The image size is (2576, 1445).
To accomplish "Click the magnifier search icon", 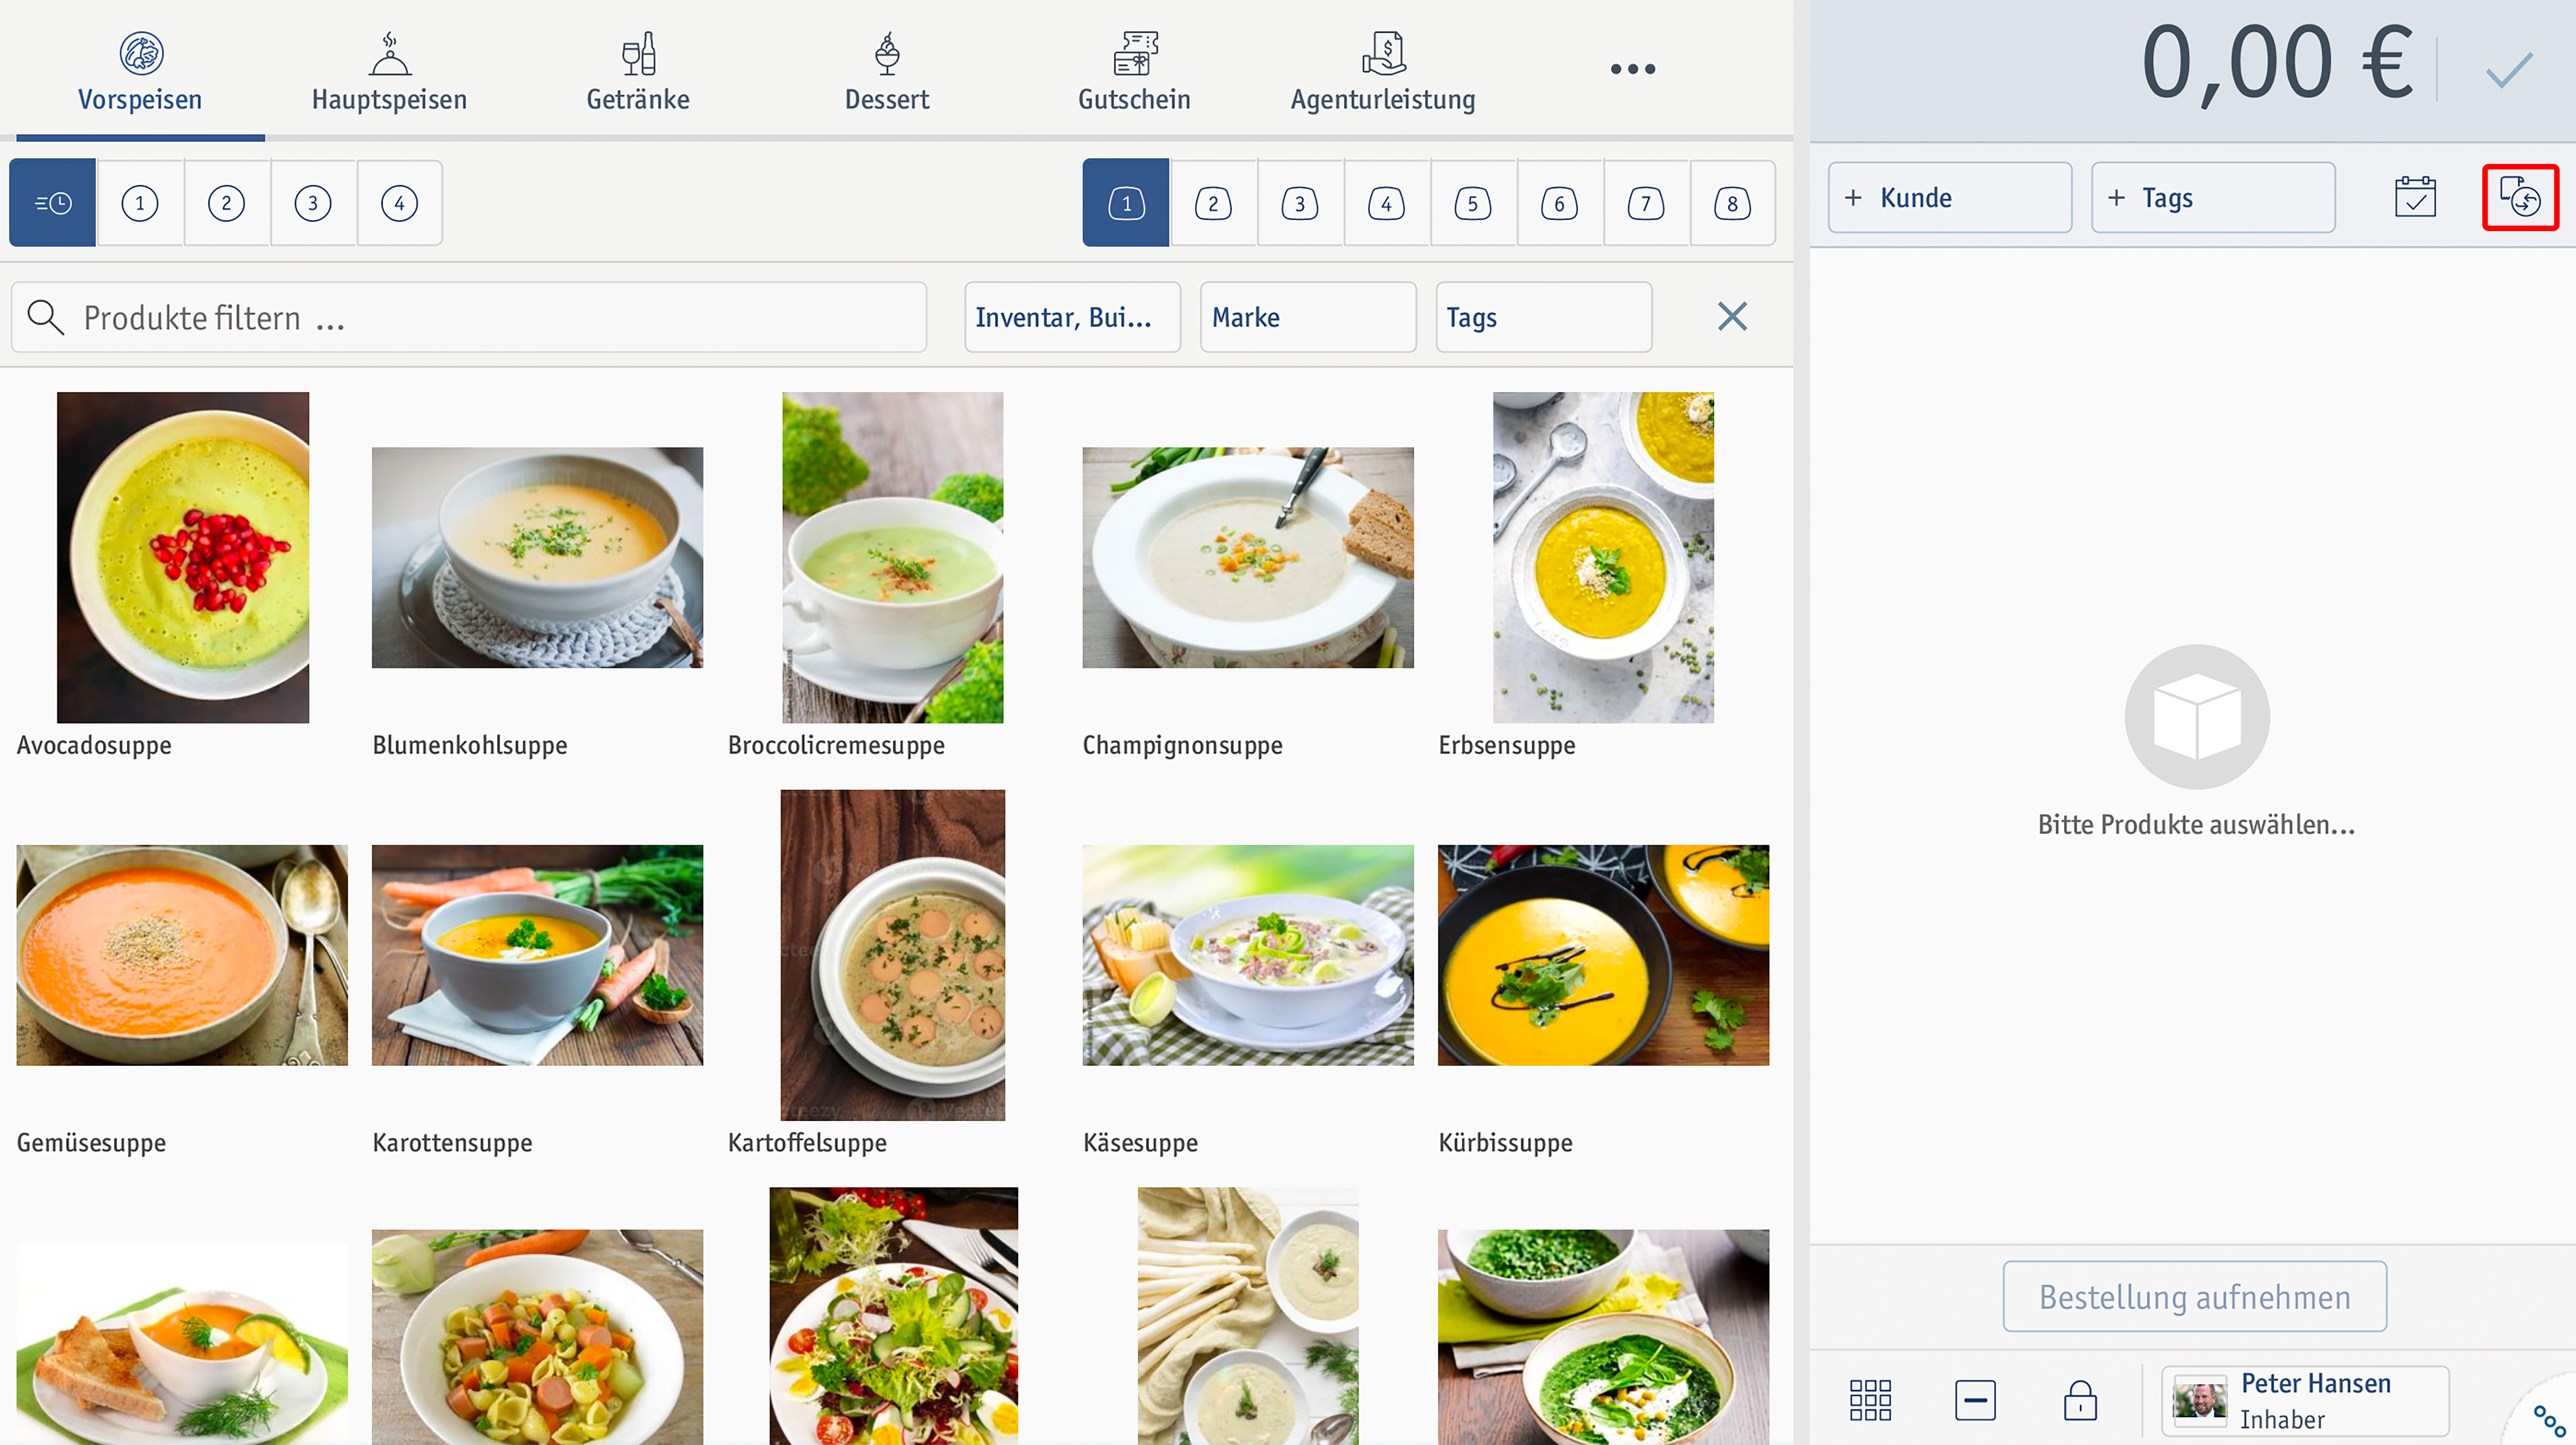I will pyautogui.click(x=45, y=317).
